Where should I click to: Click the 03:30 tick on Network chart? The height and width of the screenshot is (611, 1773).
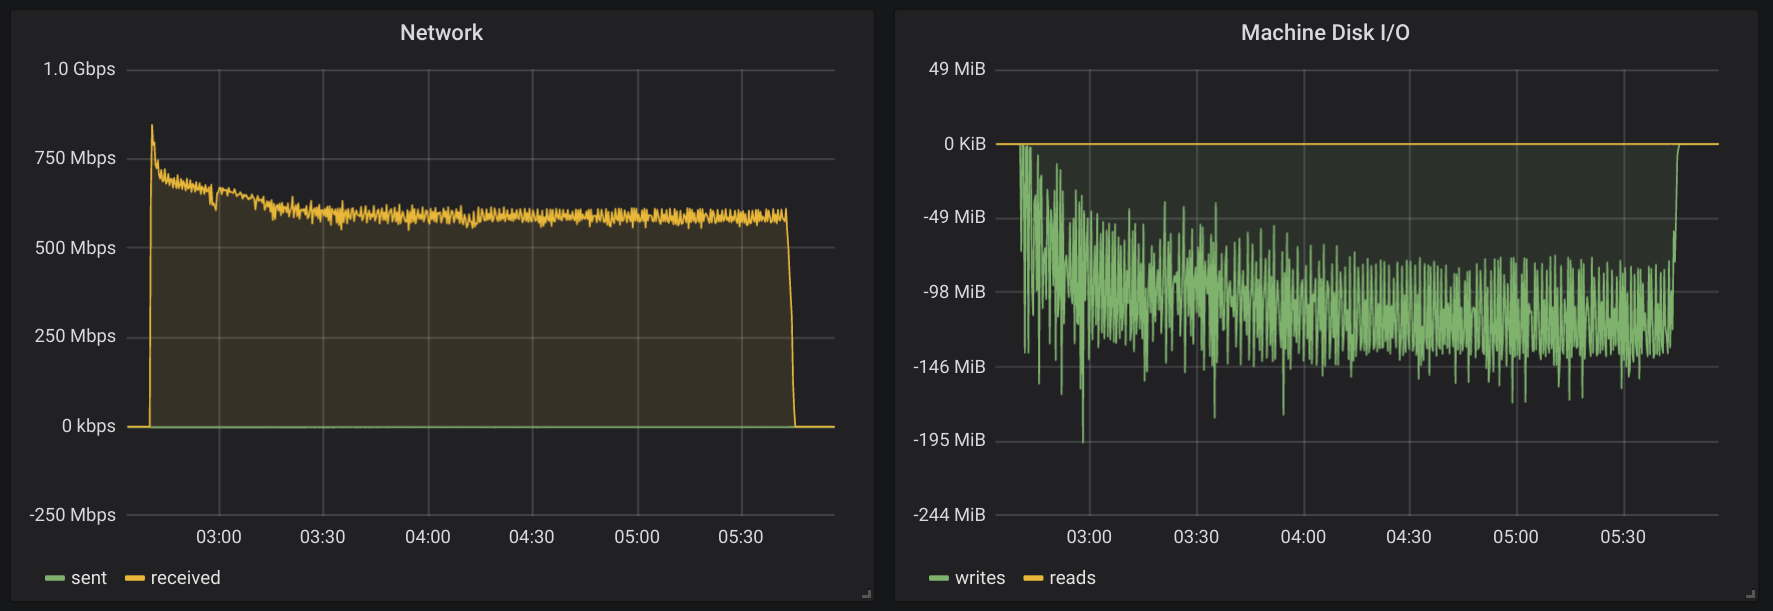click(x=323, y=537)
